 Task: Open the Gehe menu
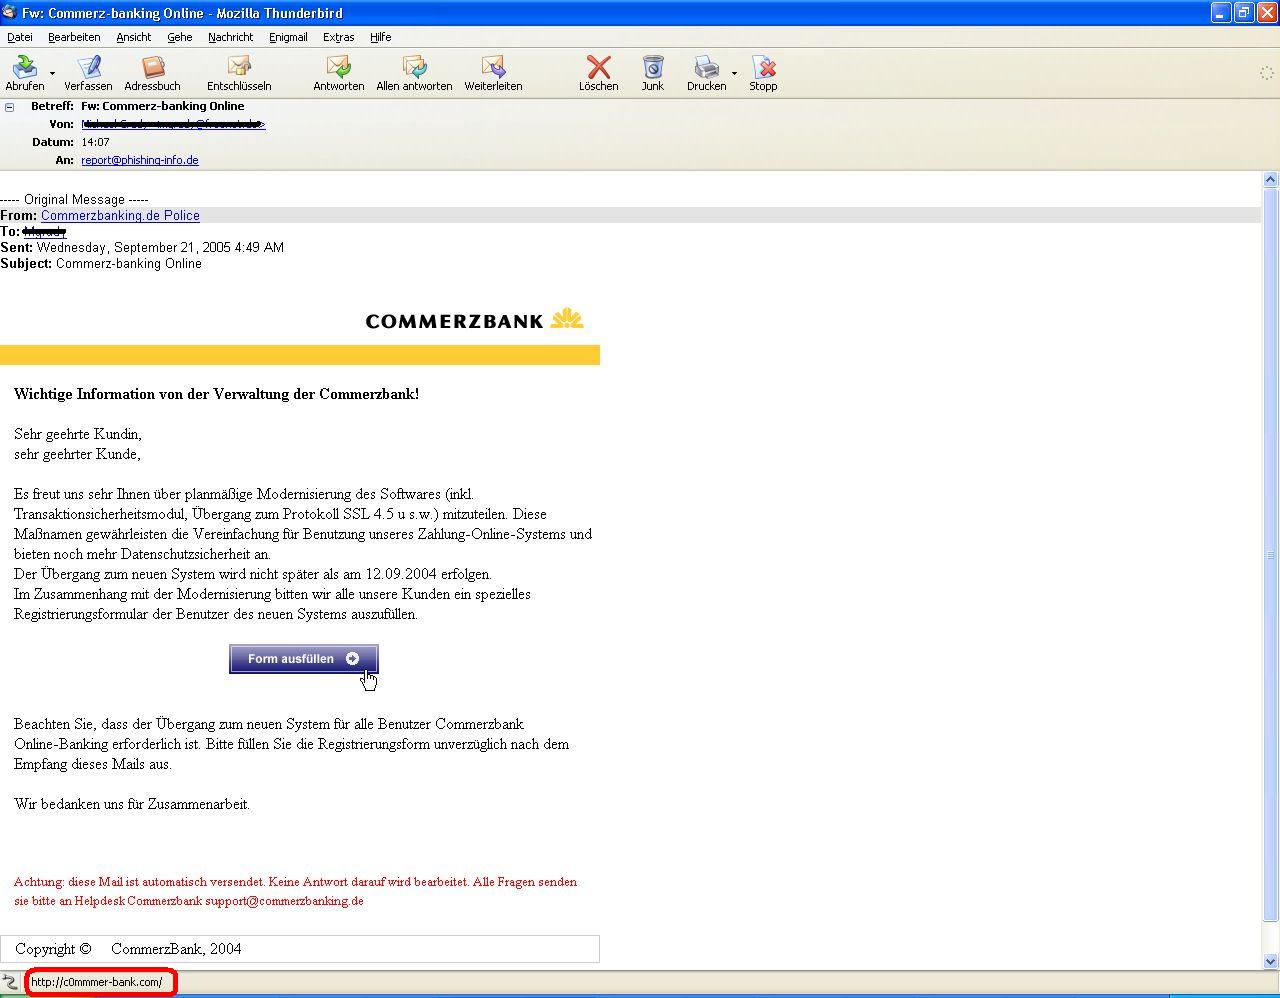(x=180, y=37)
